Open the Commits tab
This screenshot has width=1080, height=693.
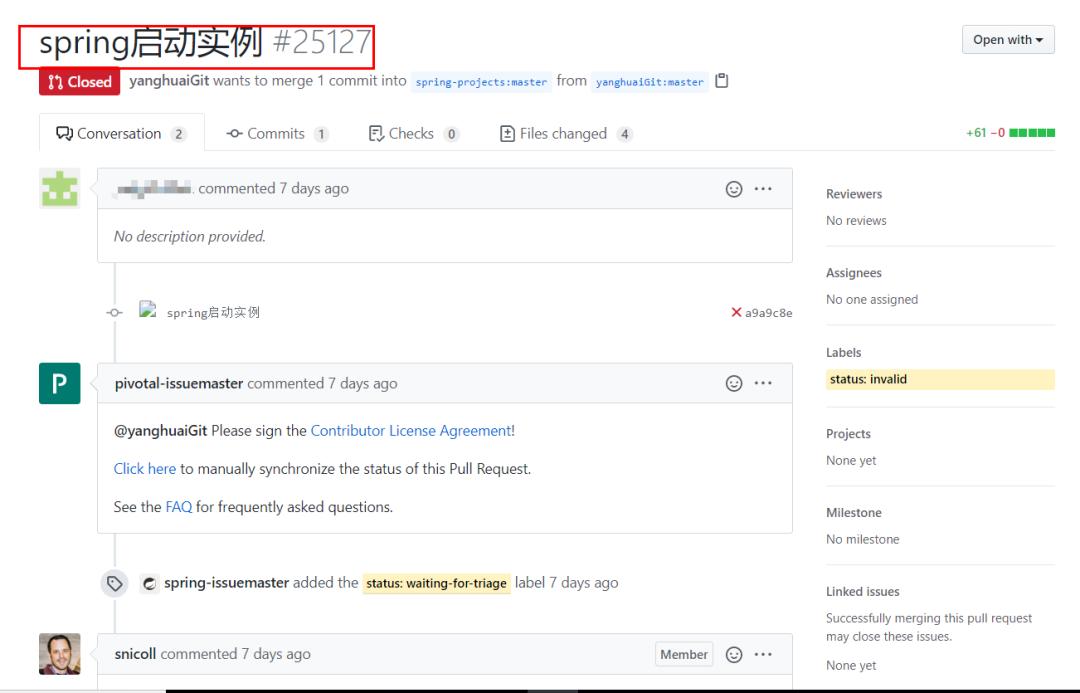[x=275, y=133]
